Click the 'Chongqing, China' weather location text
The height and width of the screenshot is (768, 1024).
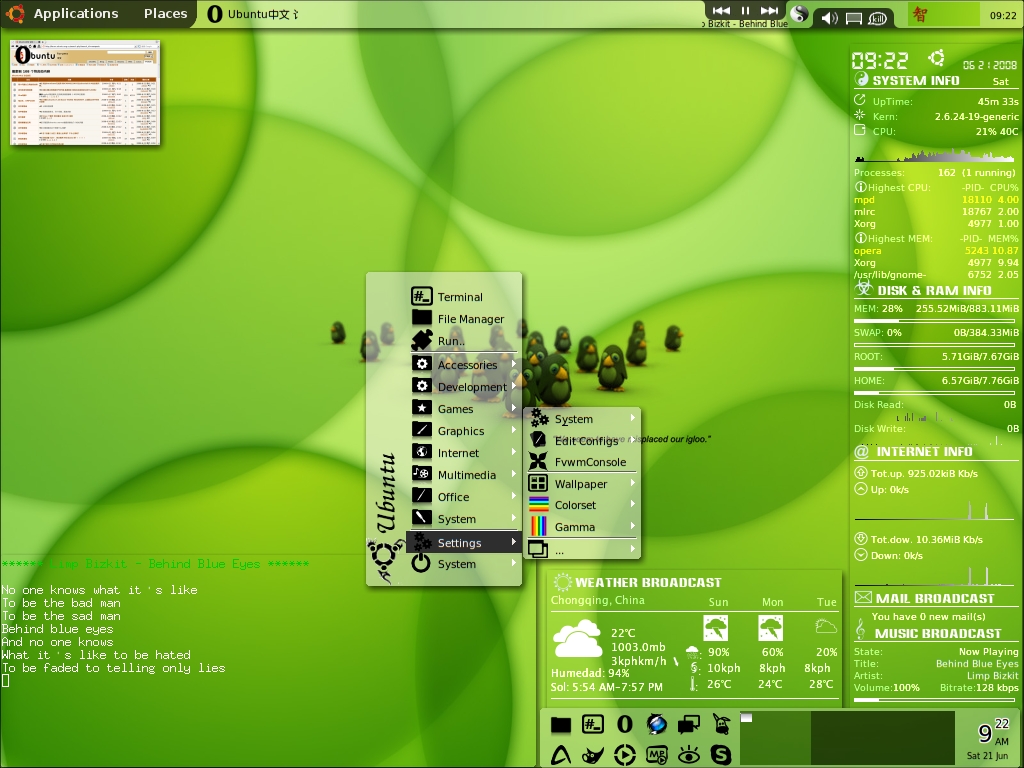(598, 600)
